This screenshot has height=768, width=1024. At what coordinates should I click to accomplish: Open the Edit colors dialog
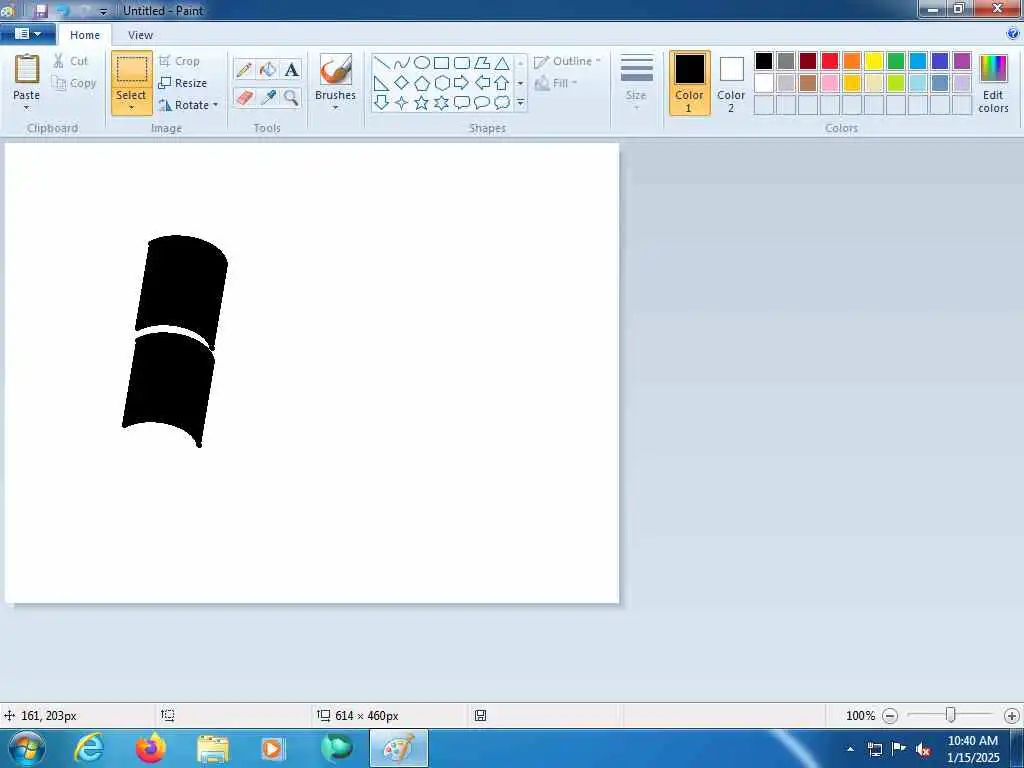(x=993, y=84)
